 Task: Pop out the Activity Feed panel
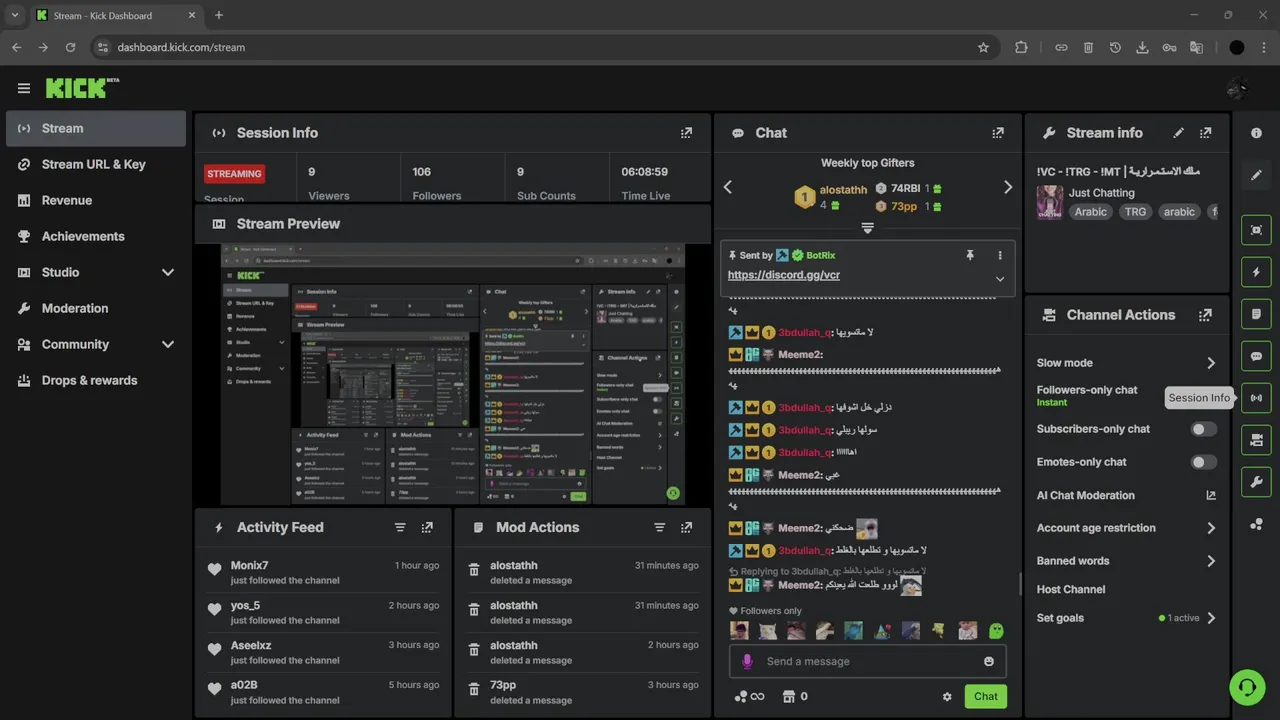[x=427, y=528]
